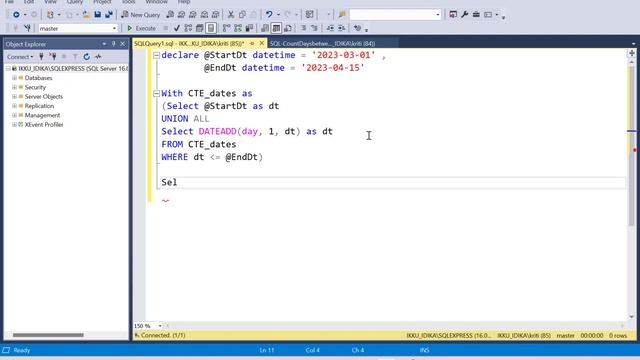Collapse the SQLEXPRESS server node
640x360 pixels.
coord(8,69)
